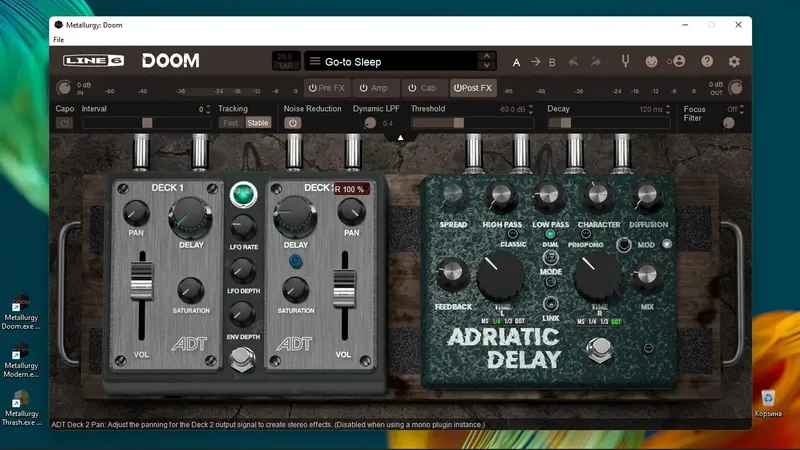Toggle the Capo power button

point(64,123)
